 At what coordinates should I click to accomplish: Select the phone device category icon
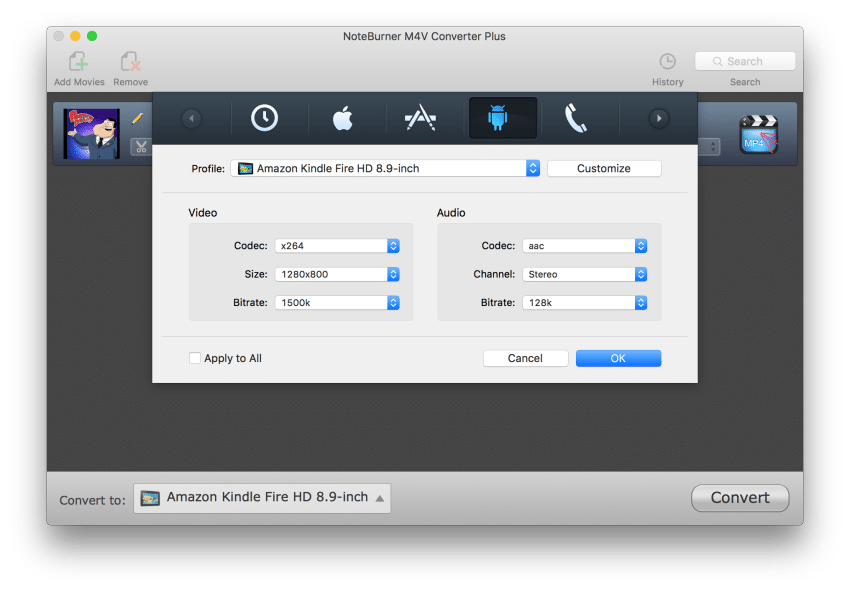tap(578, 117)
